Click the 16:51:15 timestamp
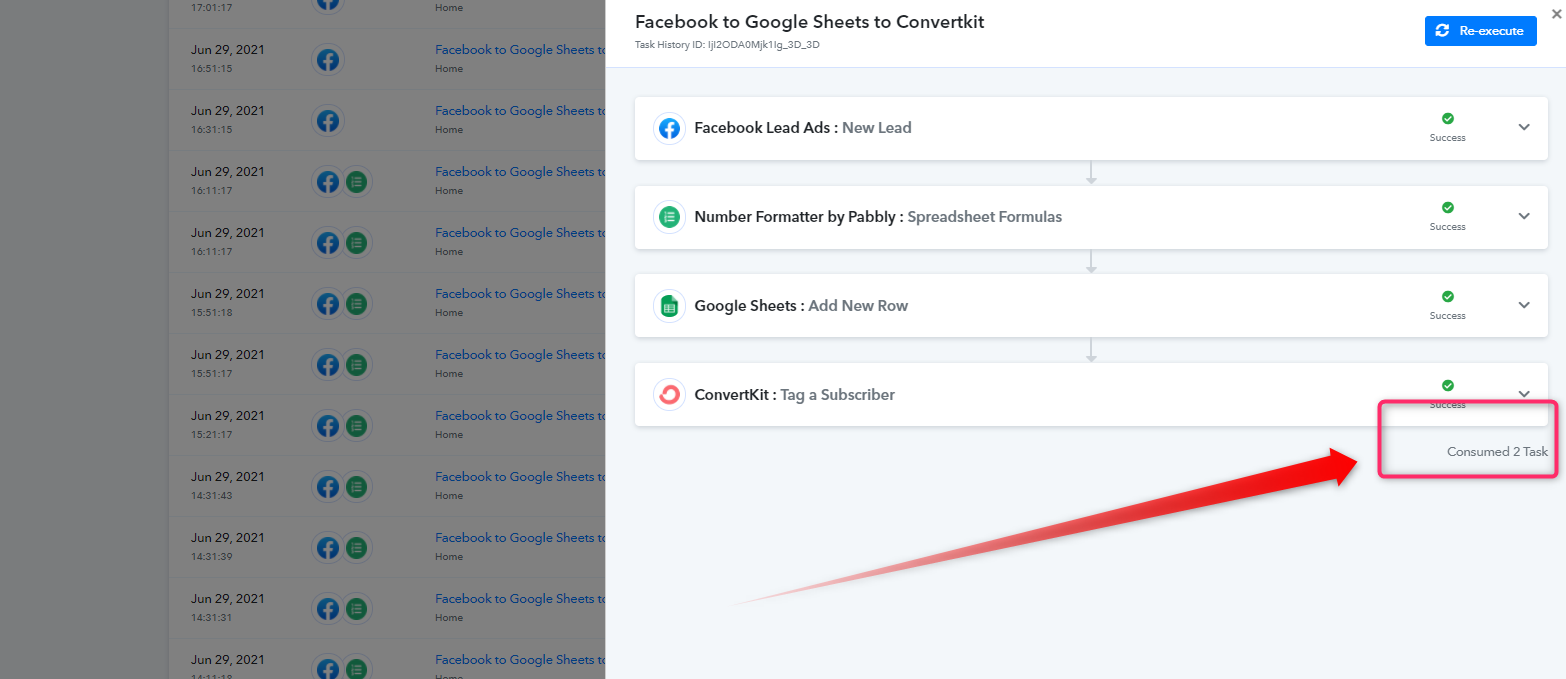 [212, 69]
